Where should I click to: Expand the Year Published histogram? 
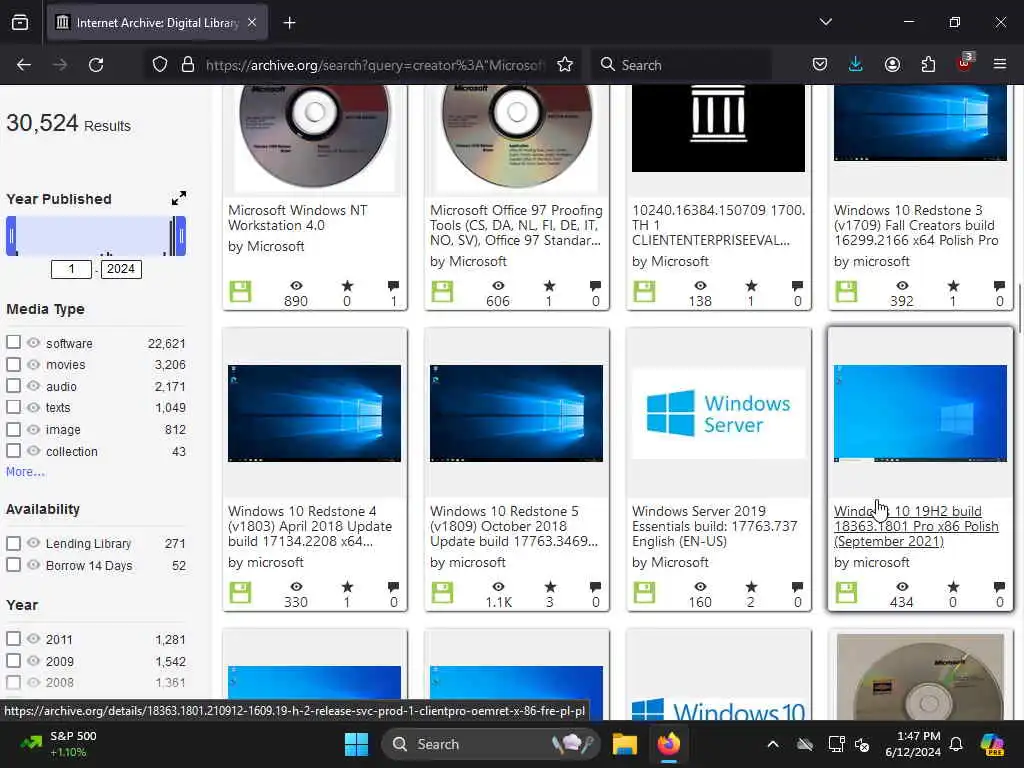point(179,198)
